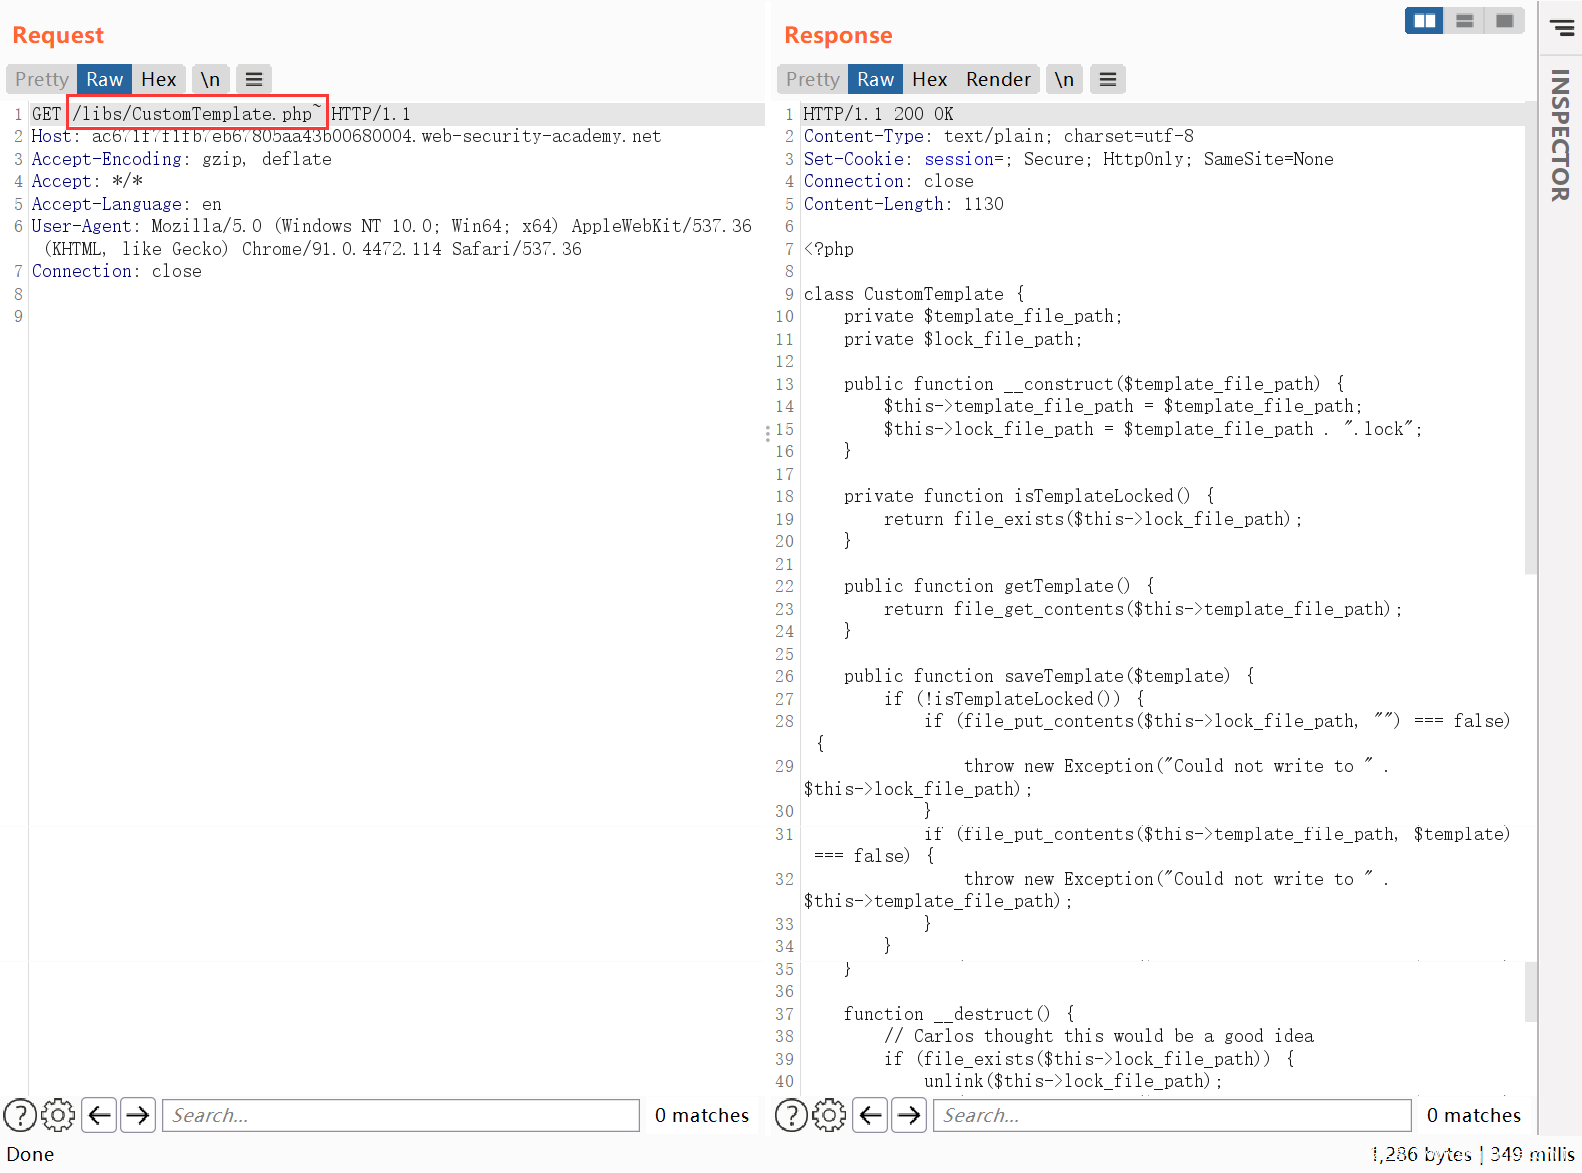Select the Response Pretty view tab

812,79
